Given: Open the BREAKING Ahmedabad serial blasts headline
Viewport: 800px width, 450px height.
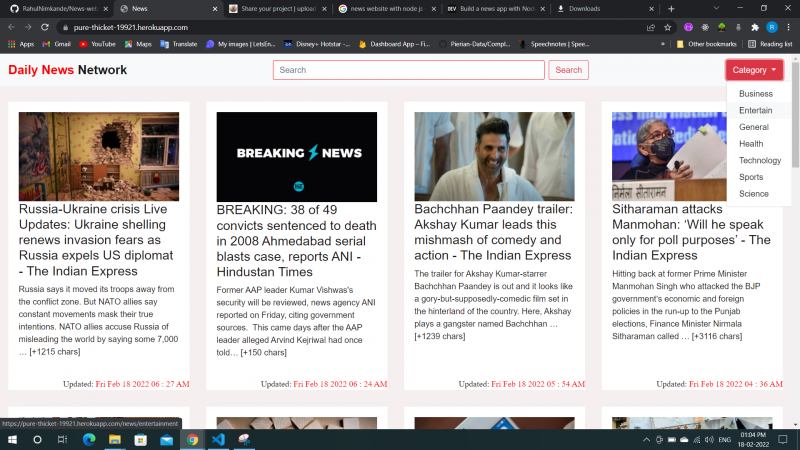Looking at the screenshot, I should coord(296,241).
